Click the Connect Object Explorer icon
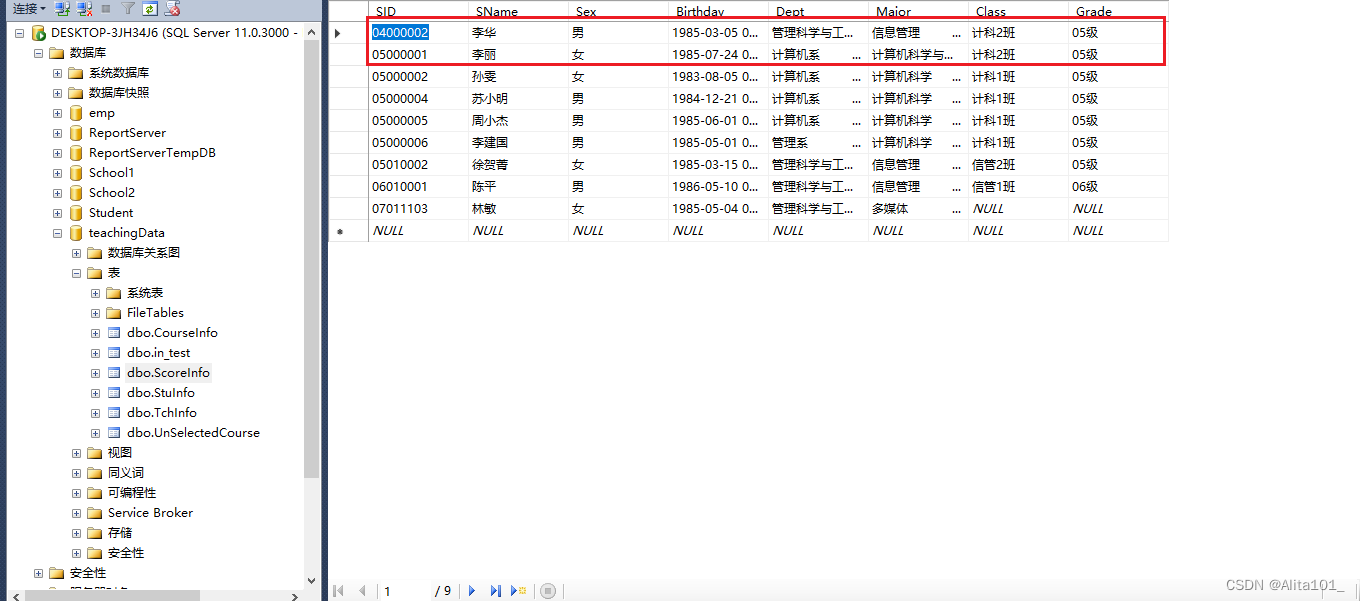 [61, 9]
